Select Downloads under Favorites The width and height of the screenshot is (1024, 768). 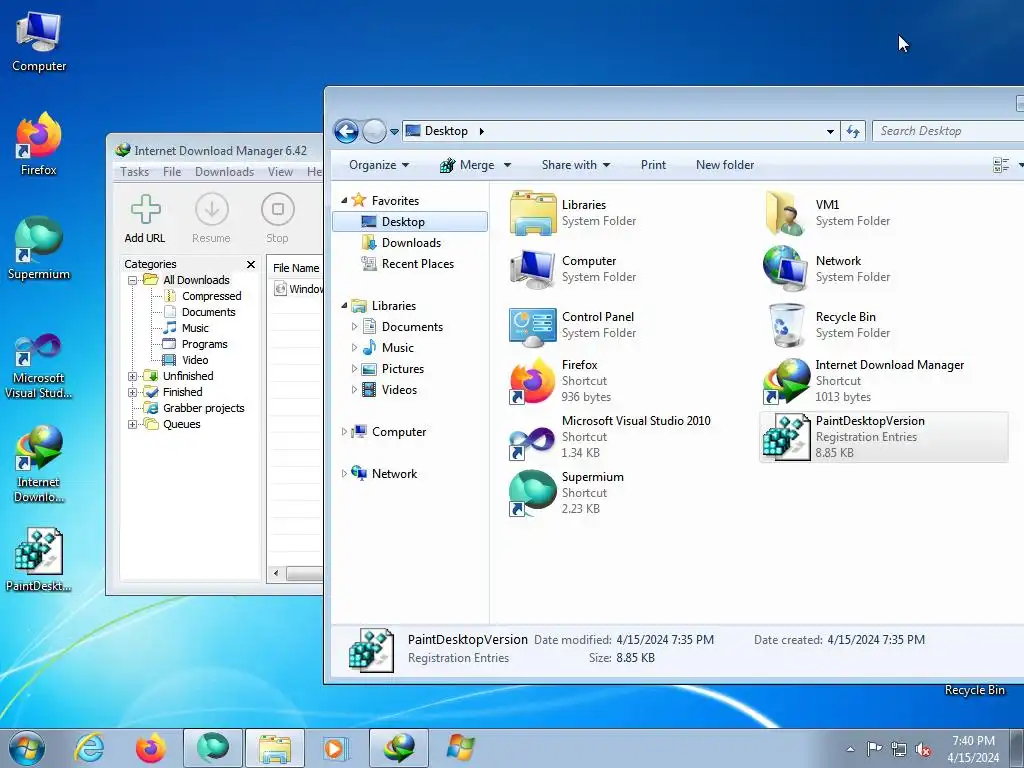click(x=411, y=243)
